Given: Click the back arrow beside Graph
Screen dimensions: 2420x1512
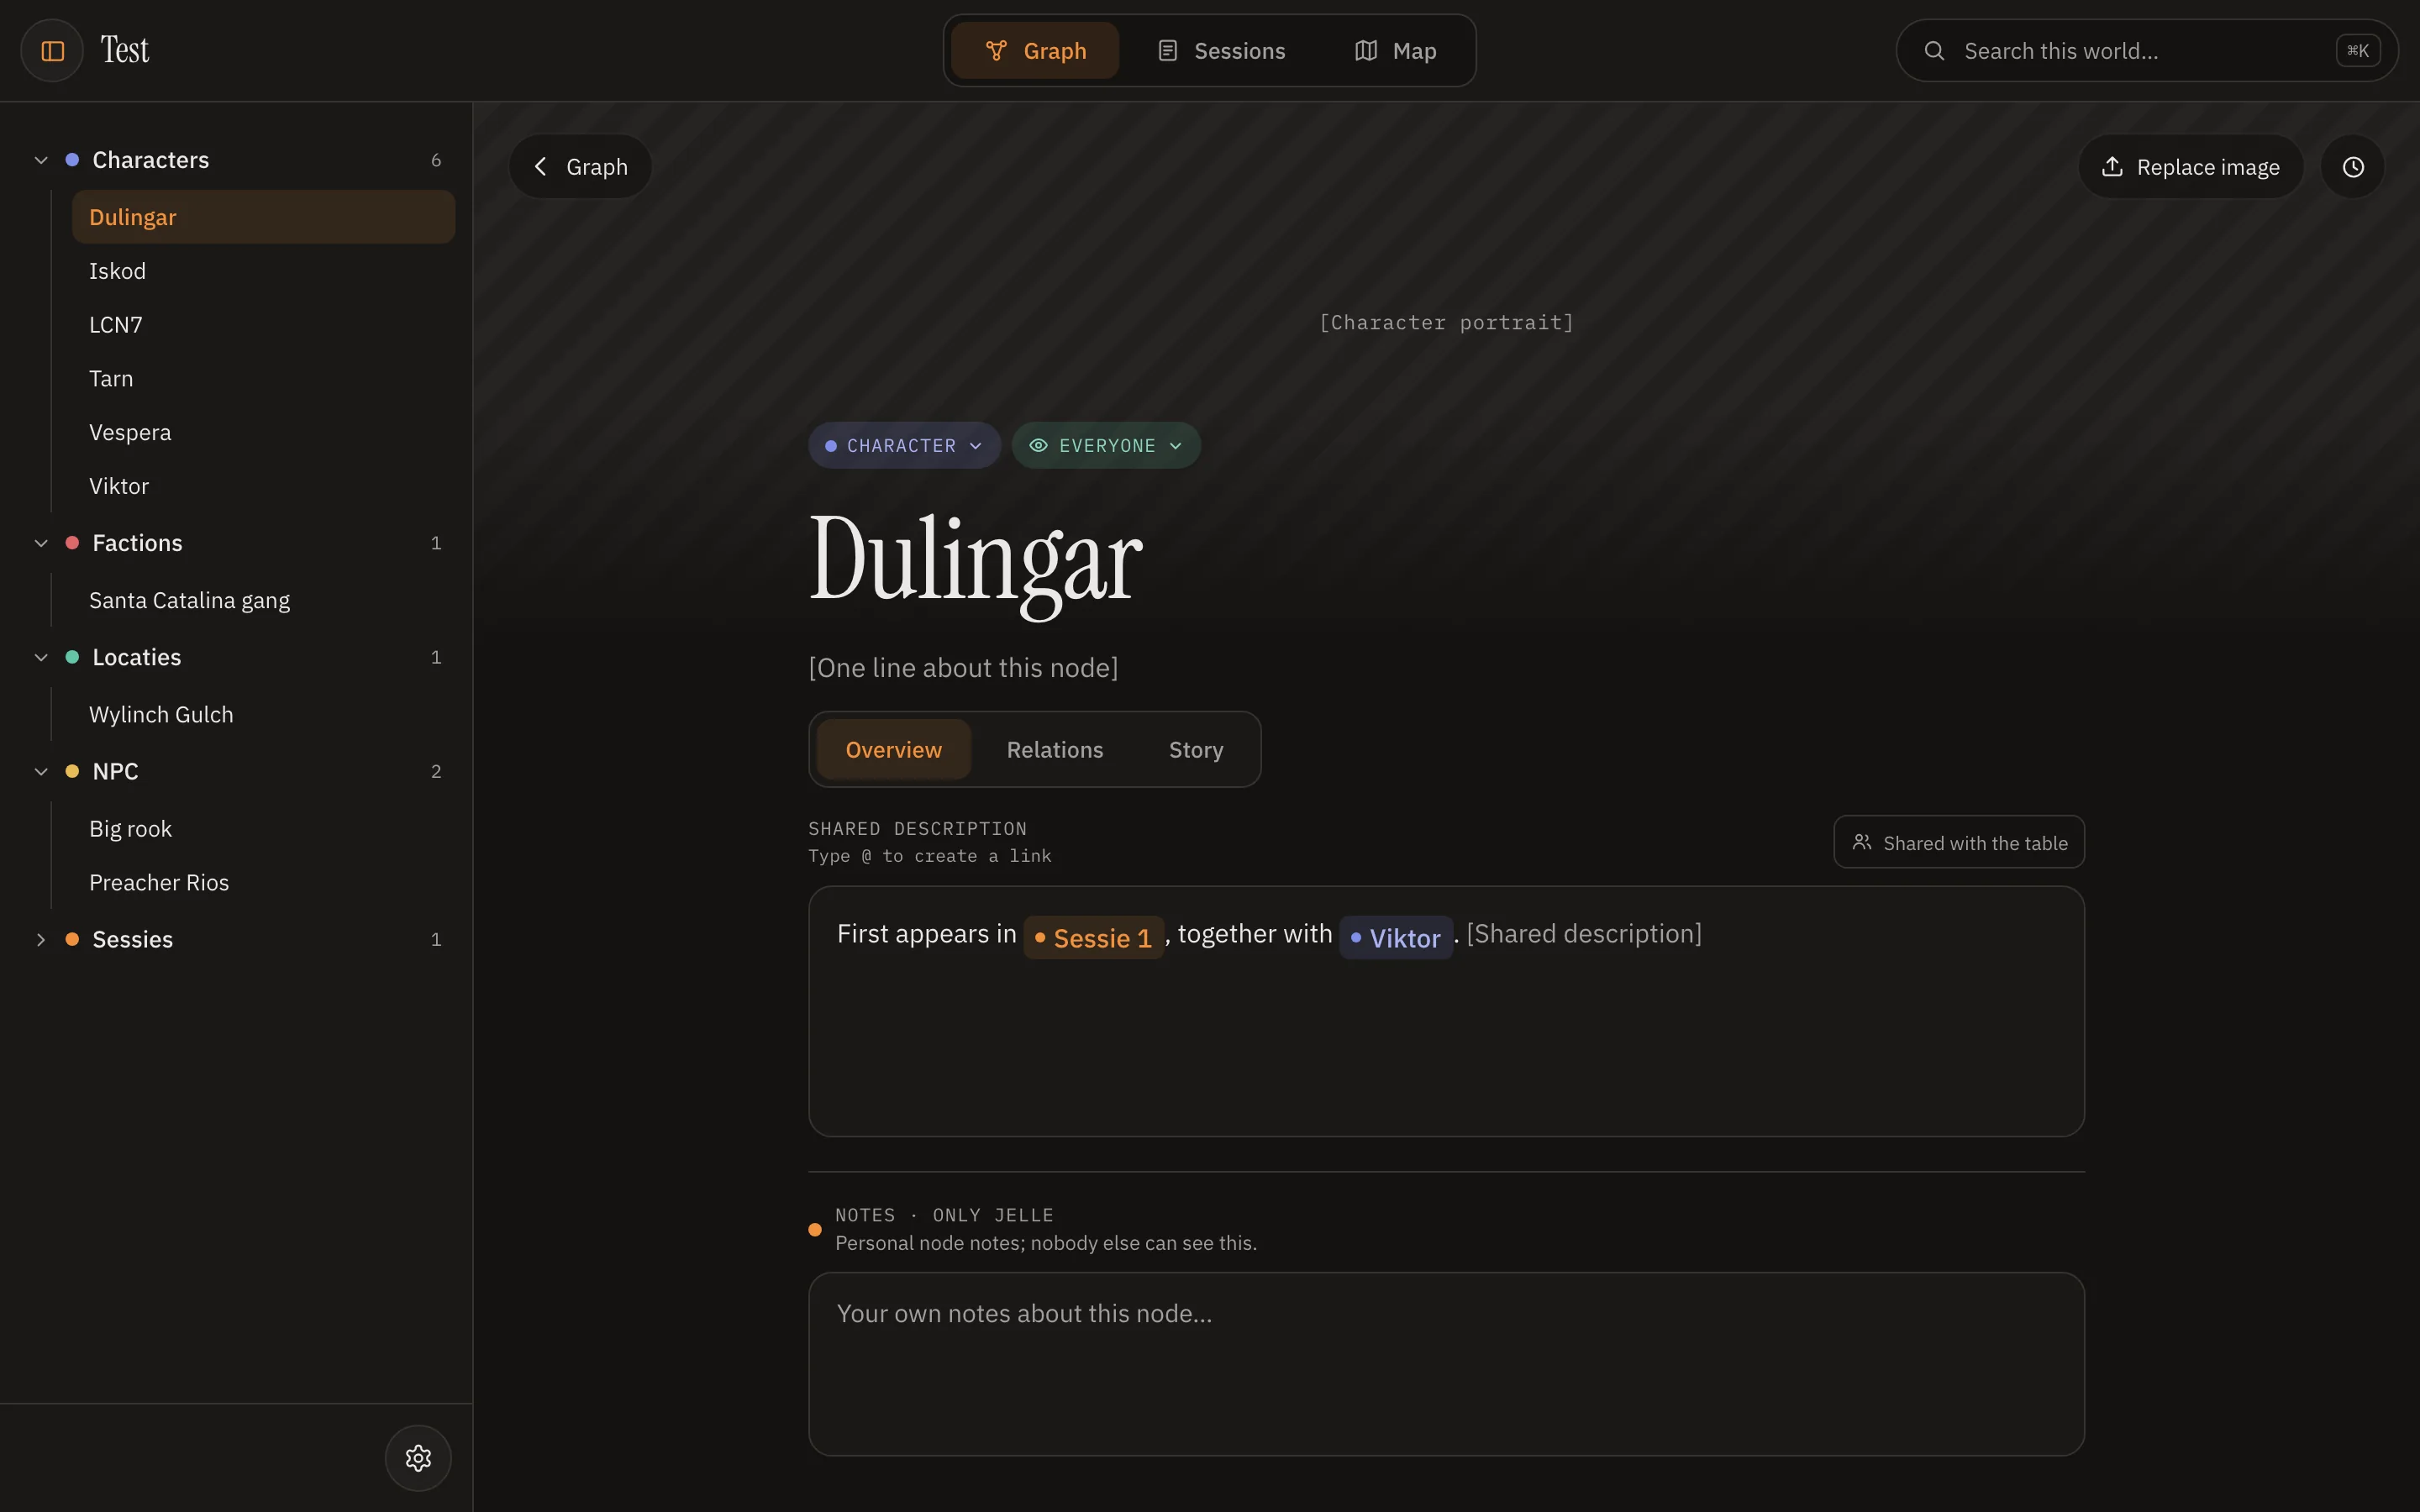Looking at the screenshot, I should [x=541, y=166].
